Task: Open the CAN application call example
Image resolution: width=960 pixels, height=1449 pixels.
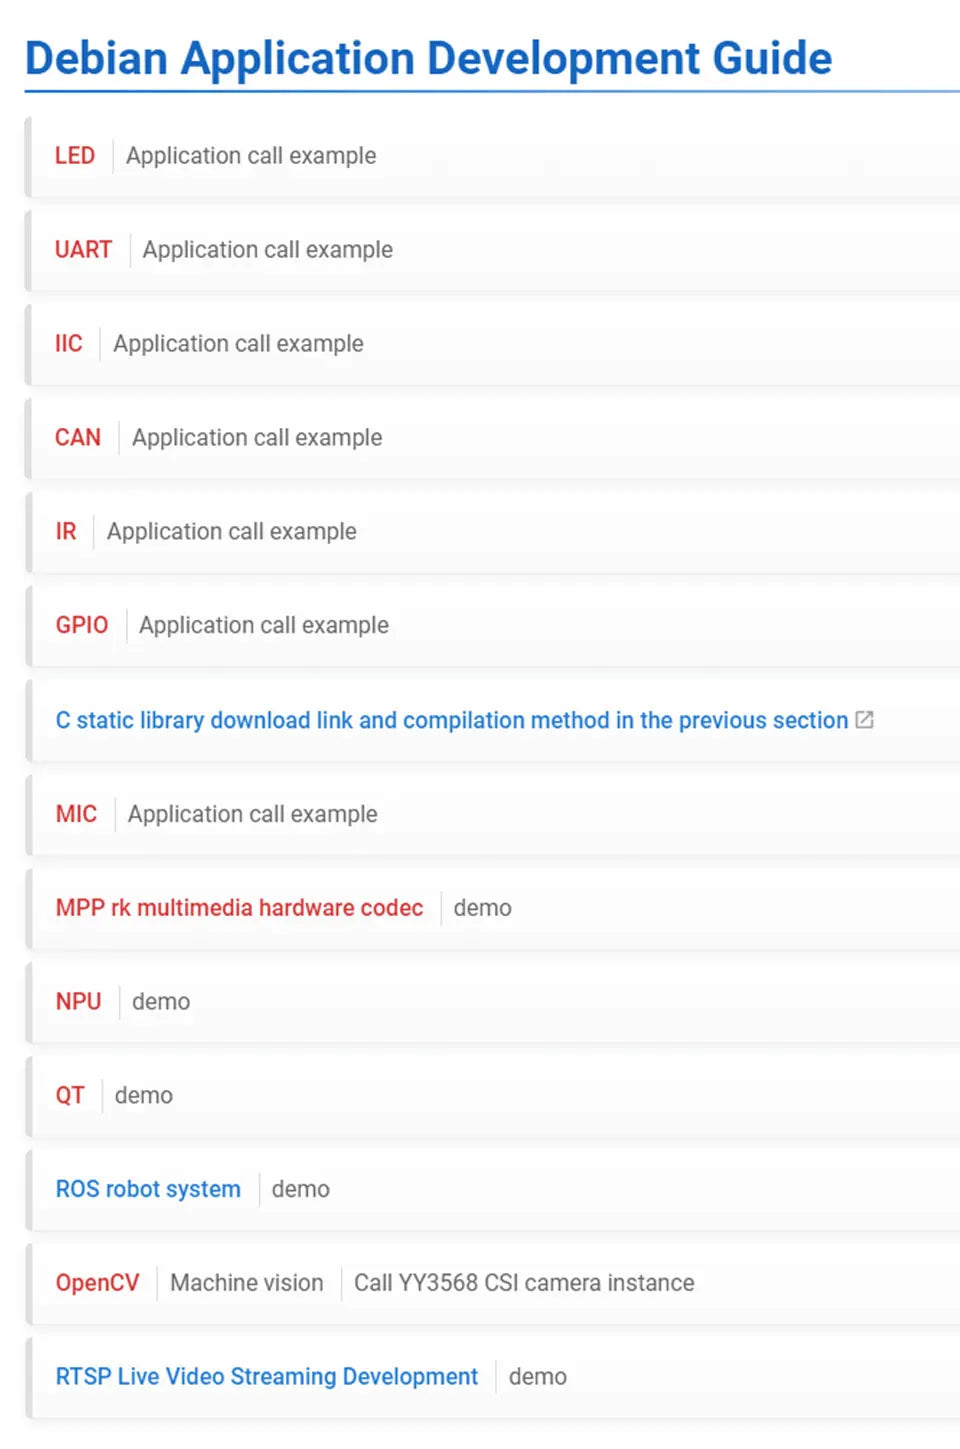Action: tap(492, 438)
